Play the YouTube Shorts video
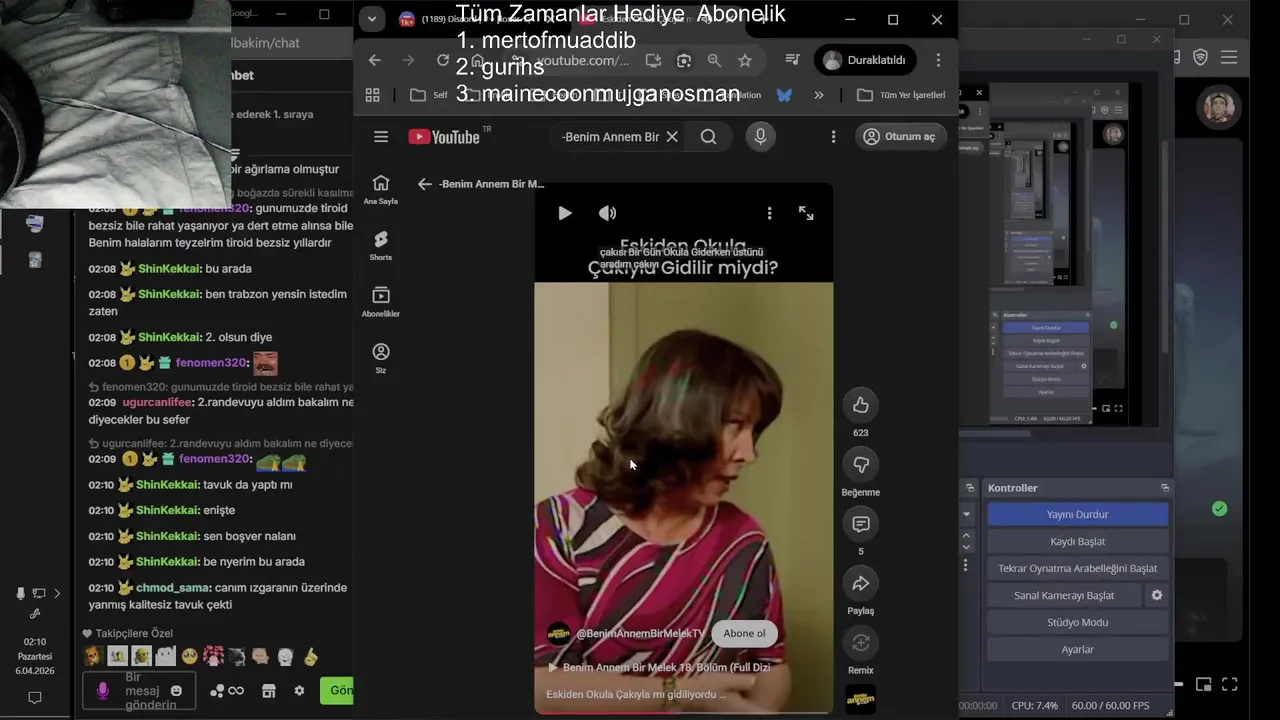The width and height of the screenshot is (1280, 720). 565,213
